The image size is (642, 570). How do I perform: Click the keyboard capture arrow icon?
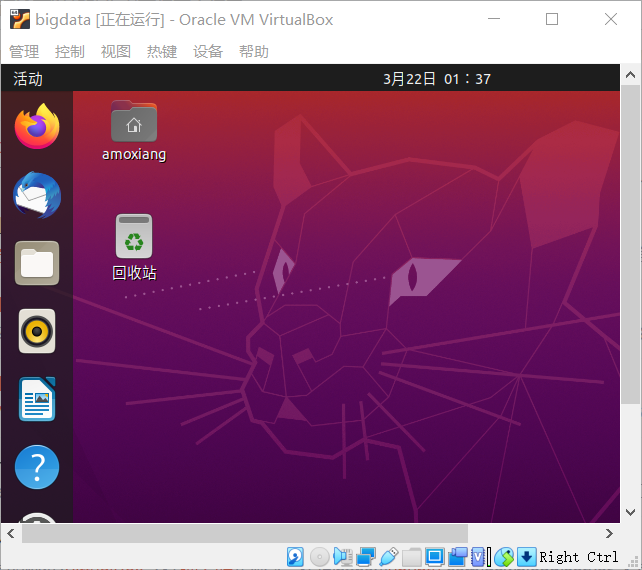pyautogui.click(x=527, y=557)
